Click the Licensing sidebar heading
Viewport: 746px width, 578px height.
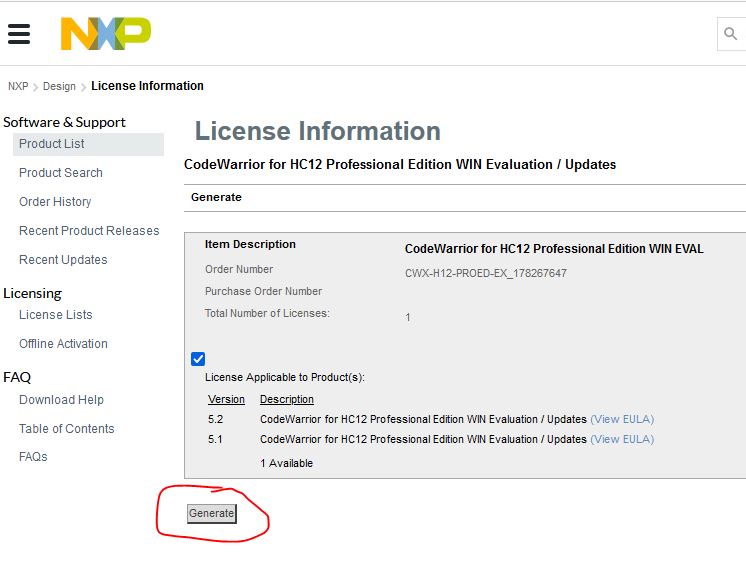tap(32, 294)
